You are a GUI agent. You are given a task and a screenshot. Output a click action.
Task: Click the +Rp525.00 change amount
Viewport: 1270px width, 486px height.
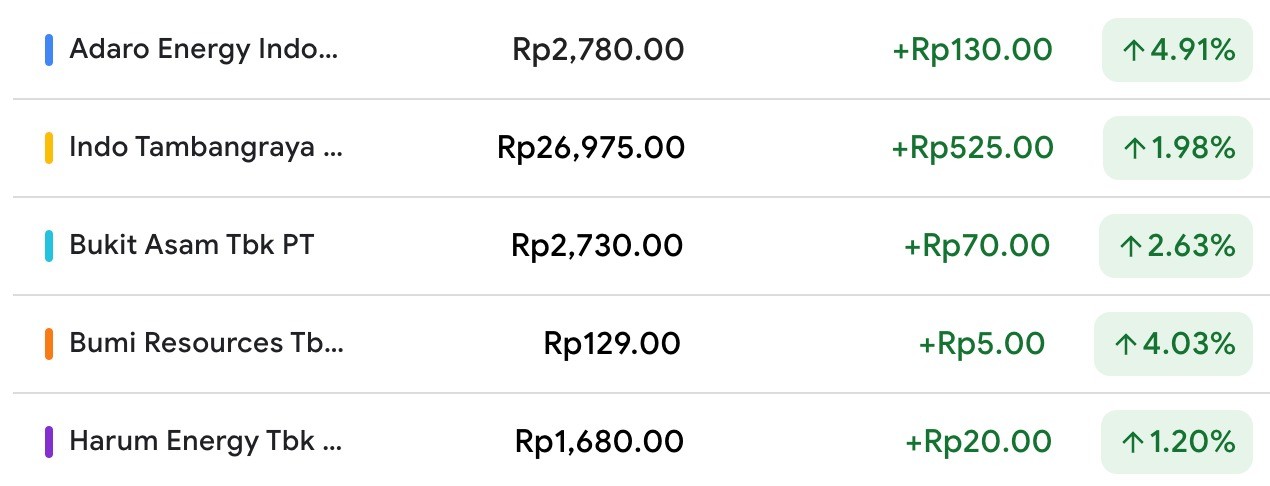click(972, 148)
